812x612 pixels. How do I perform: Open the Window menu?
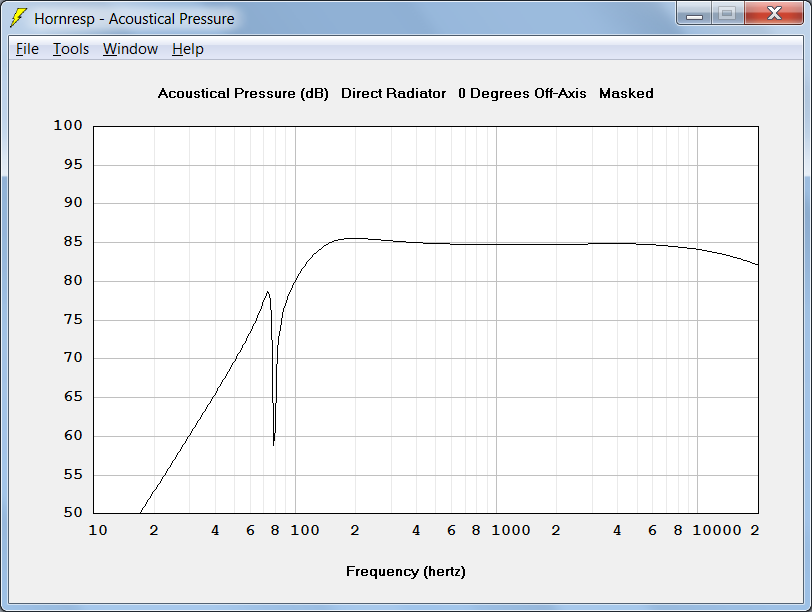[130, 49]
